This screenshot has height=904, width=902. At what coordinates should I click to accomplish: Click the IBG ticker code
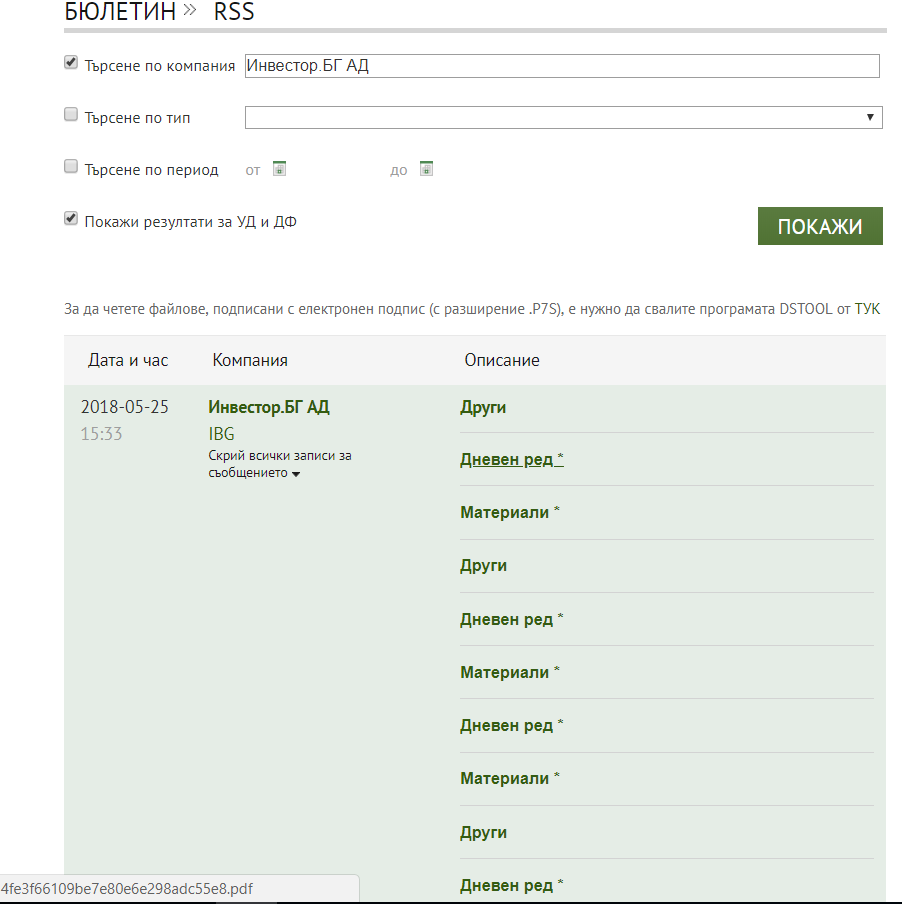221,434
